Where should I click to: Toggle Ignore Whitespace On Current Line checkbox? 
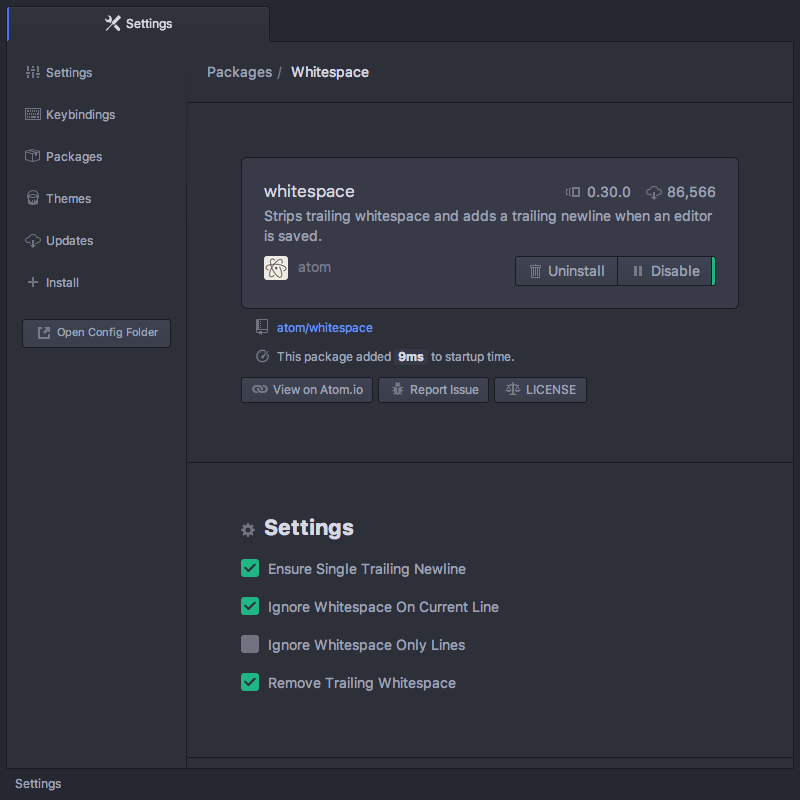tap(250, 606)
